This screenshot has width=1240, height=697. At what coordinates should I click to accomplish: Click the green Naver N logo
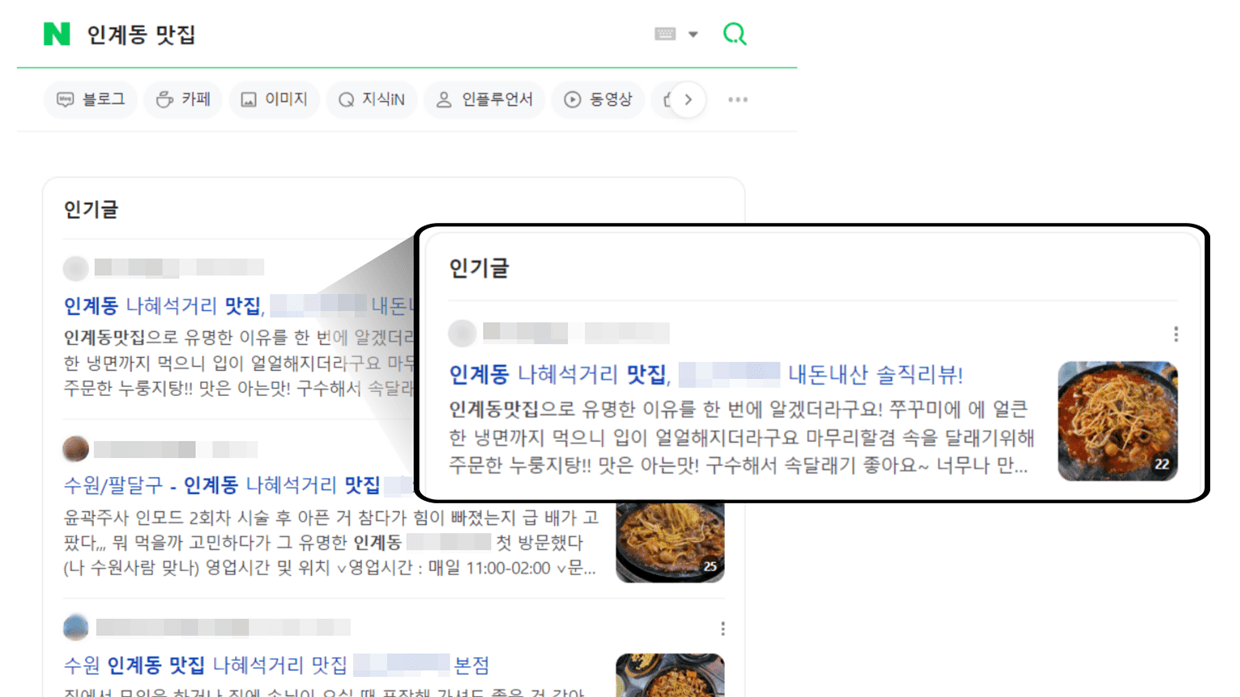coord(57,34)
